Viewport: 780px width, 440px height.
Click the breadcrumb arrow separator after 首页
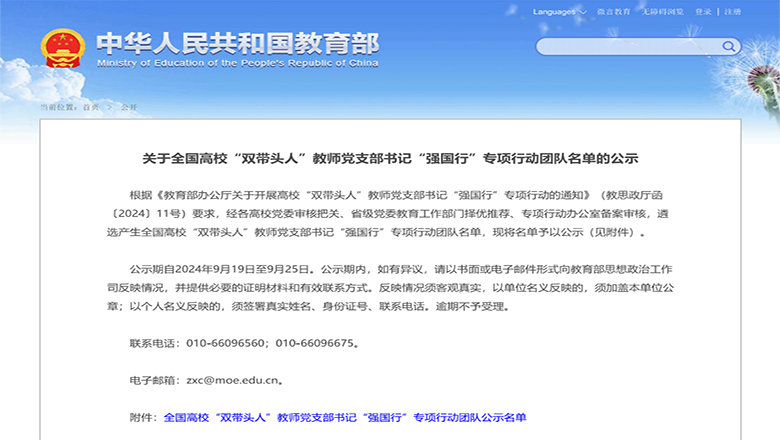click(108, 106)
